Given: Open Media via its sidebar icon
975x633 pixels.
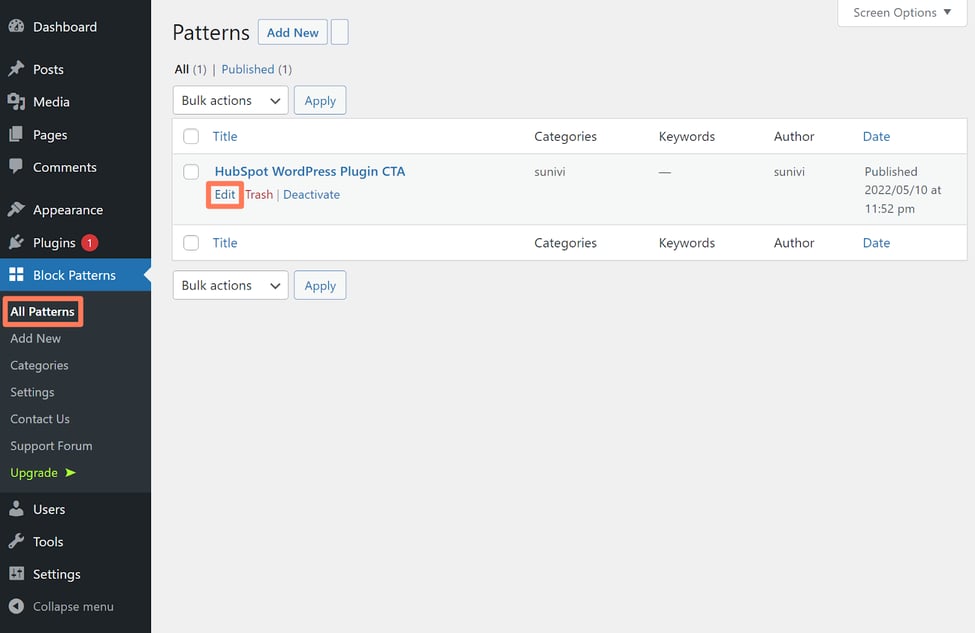Looking at the screenshot, I should pos(16,102).
